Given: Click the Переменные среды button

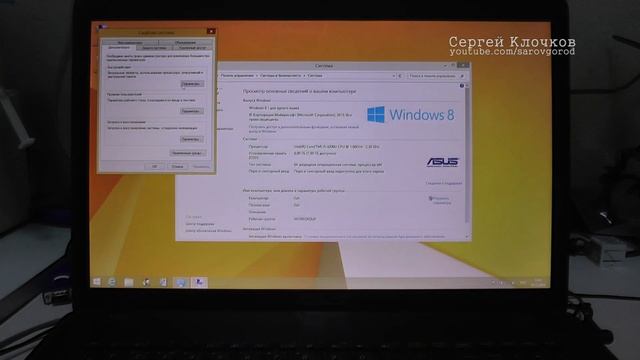Looking at the screenshot, I should [x=187, y=153].
